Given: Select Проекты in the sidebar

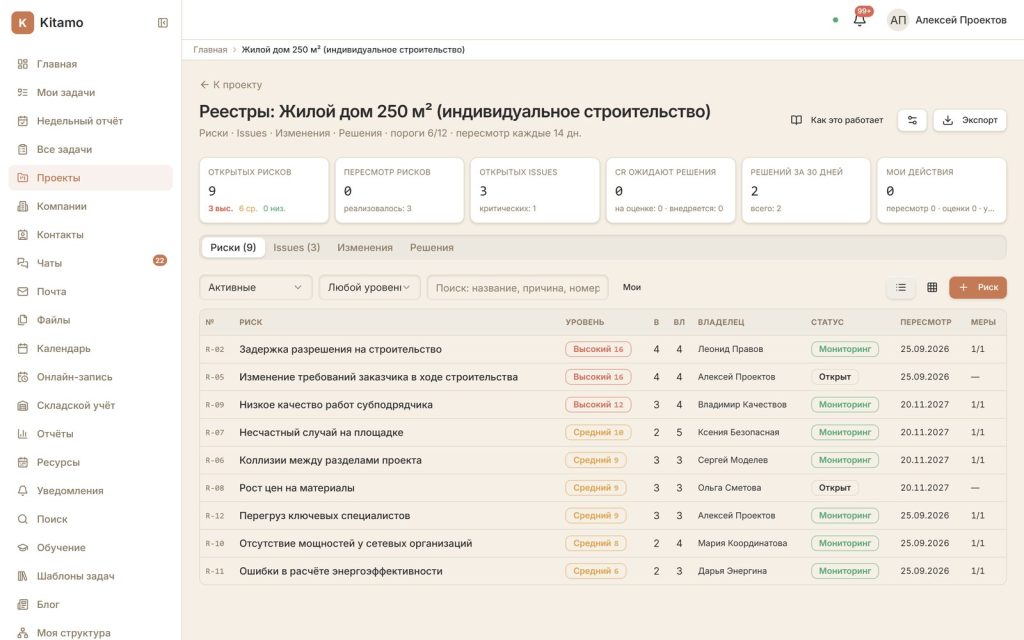Looking at the screenshot, I should (x=90, y=178).
